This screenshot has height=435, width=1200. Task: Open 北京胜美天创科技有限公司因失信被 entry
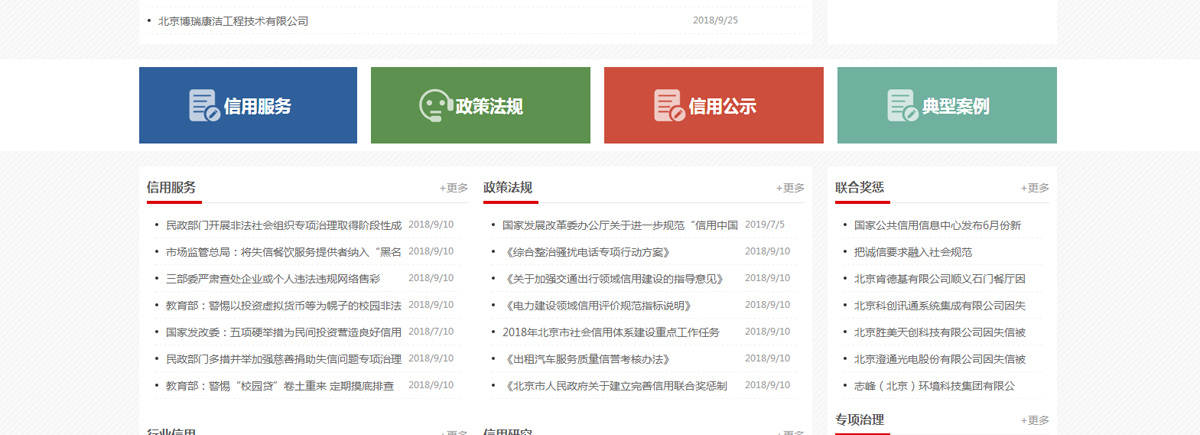click(x=939, y=332)
